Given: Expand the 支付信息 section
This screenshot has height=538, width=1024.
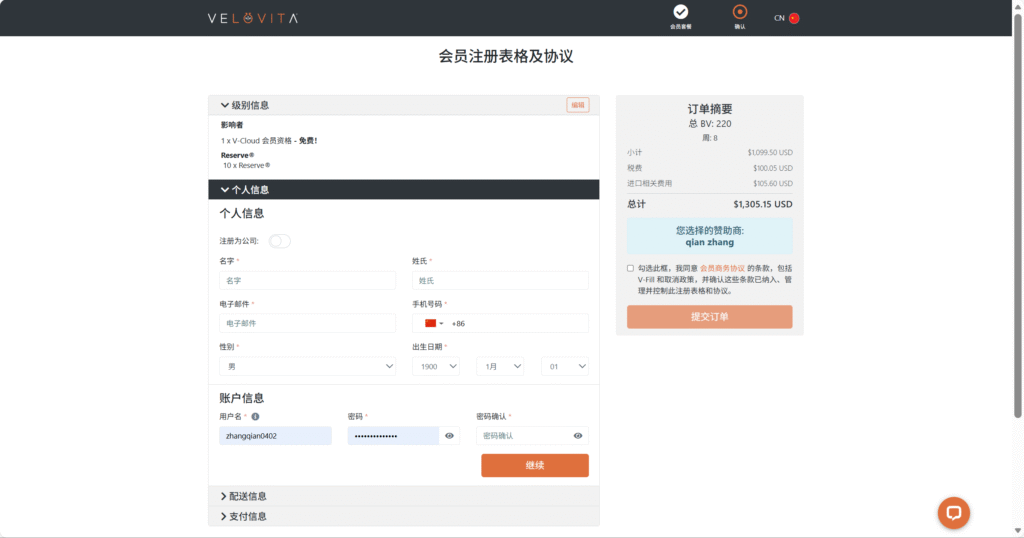Looking at the screenshot, I should point(243,516).
